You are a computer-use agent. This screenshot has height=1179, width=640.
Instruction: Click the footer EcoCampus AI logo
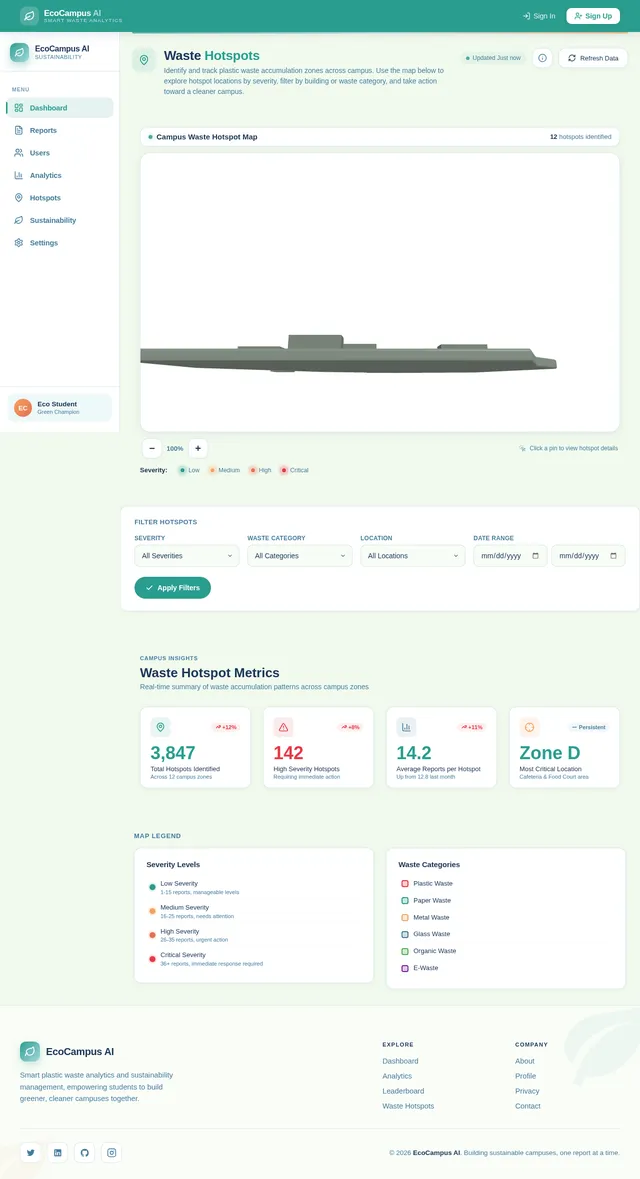[x=29, y=1051]
